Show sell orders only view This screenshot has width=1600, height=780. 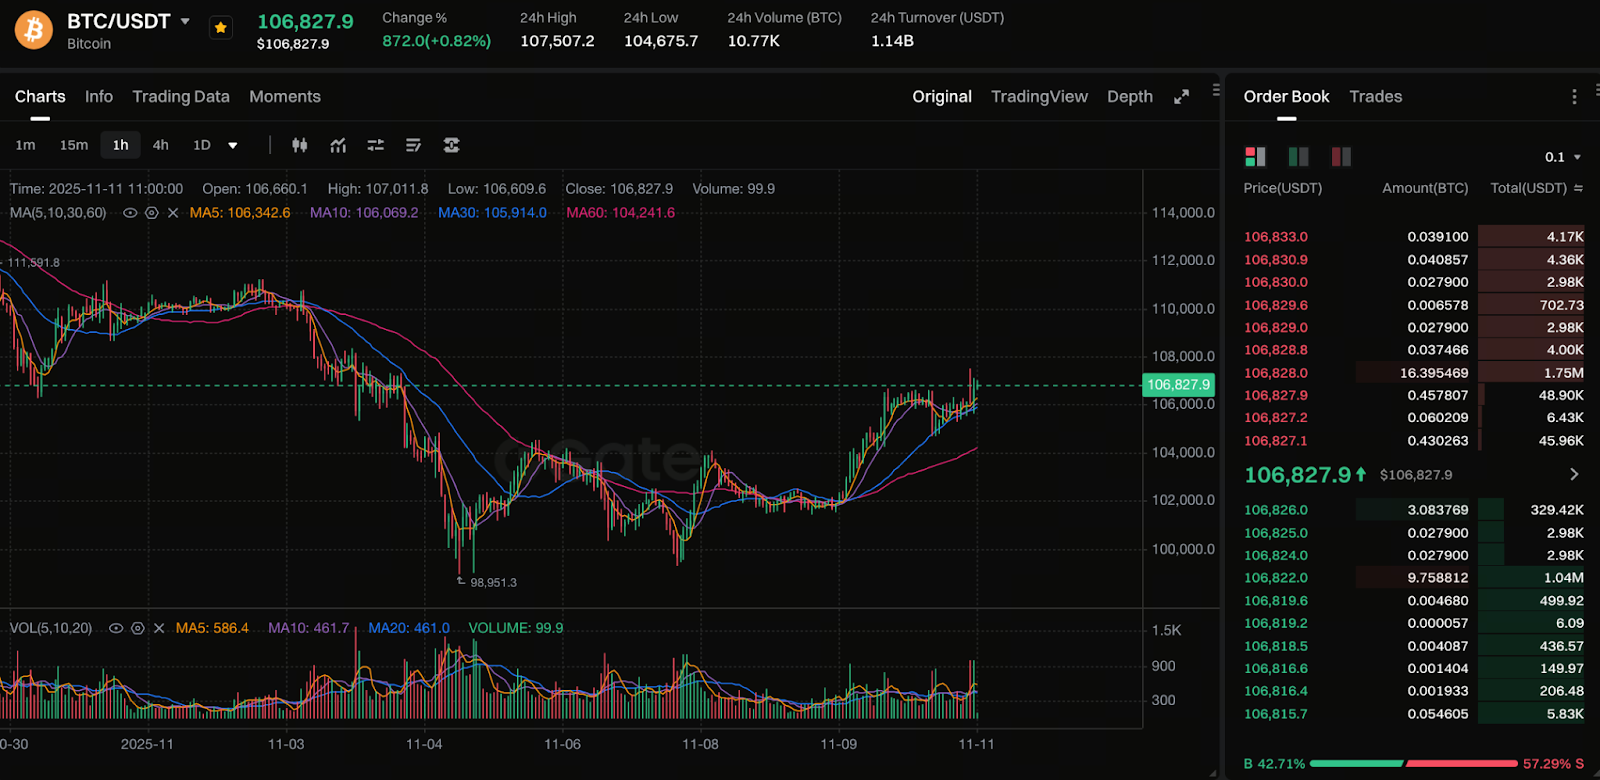point(1341,156)
